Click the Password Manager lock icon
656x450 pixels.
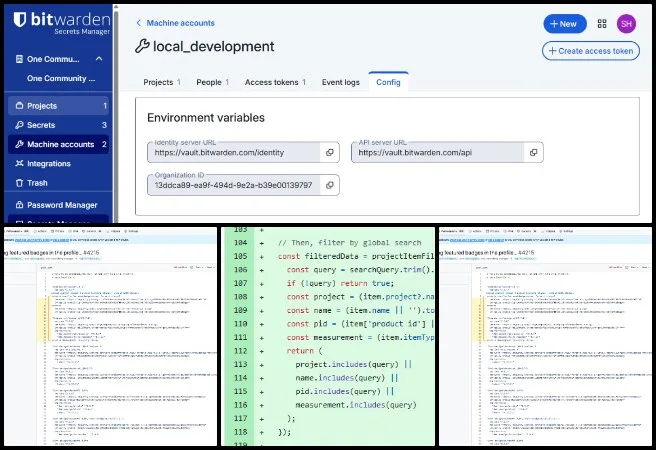[19, 205]
